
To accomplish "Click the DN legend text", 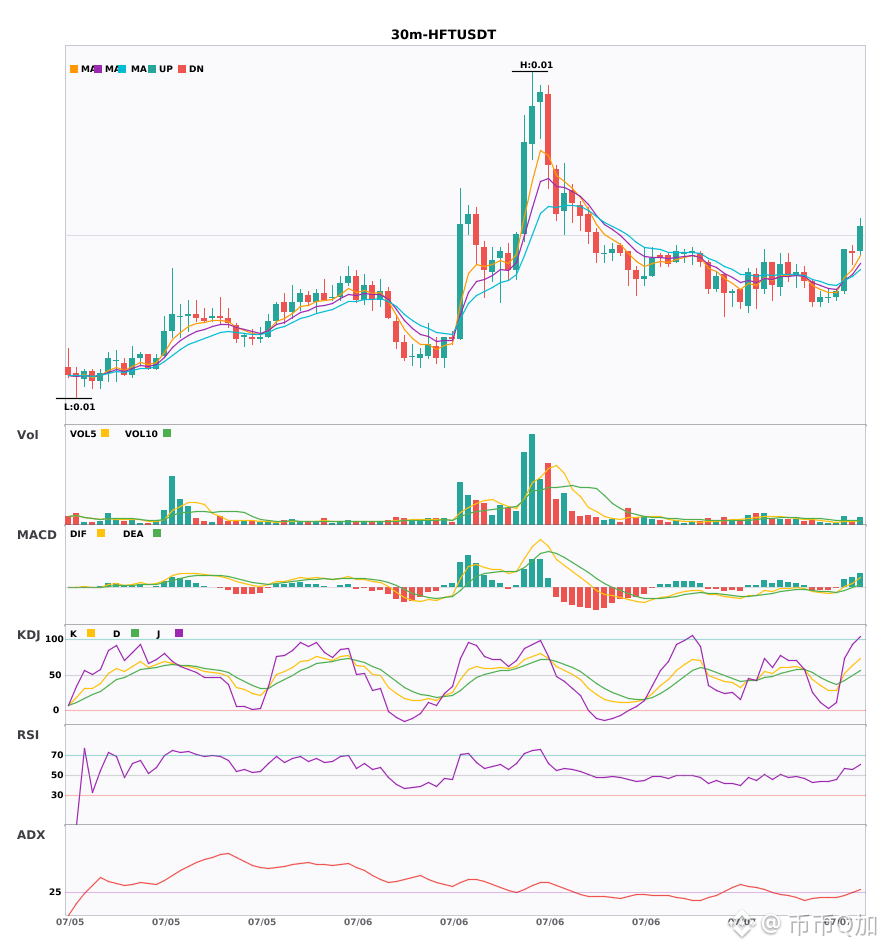I will tap(196, 69).
